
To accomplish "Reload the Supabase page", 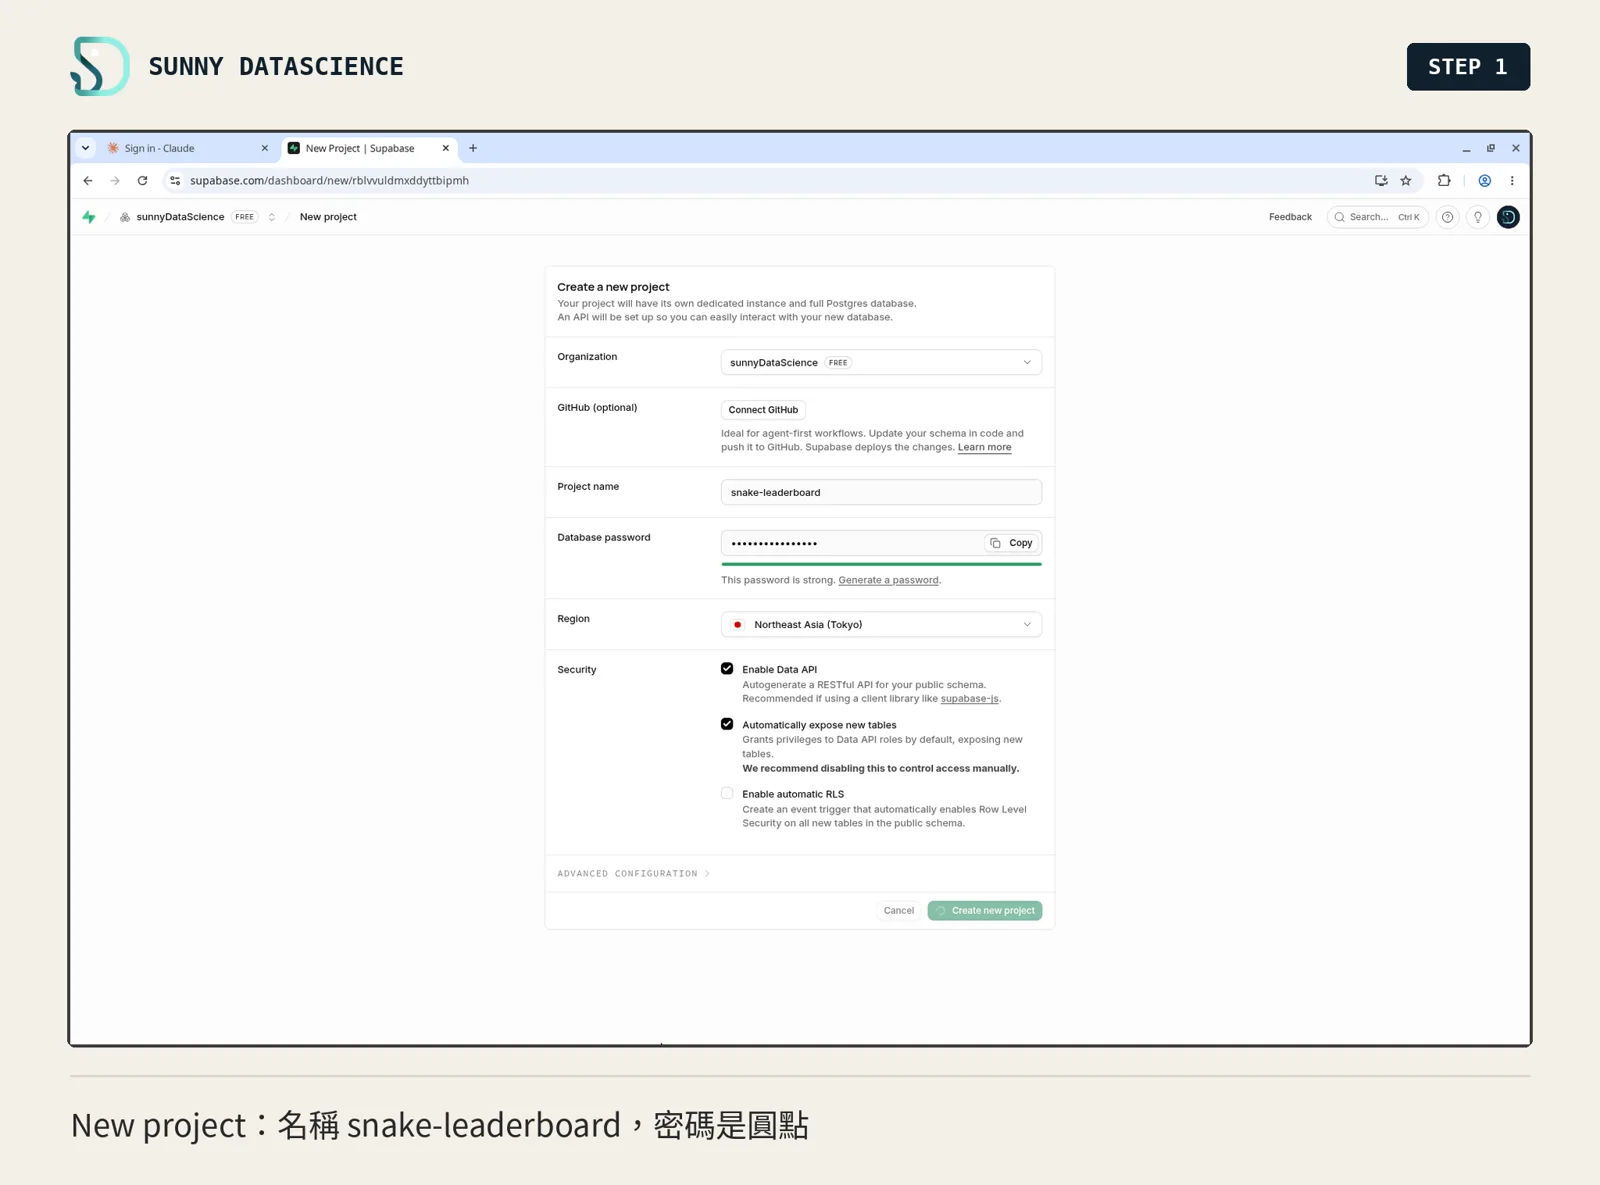I will pos(143,181).
